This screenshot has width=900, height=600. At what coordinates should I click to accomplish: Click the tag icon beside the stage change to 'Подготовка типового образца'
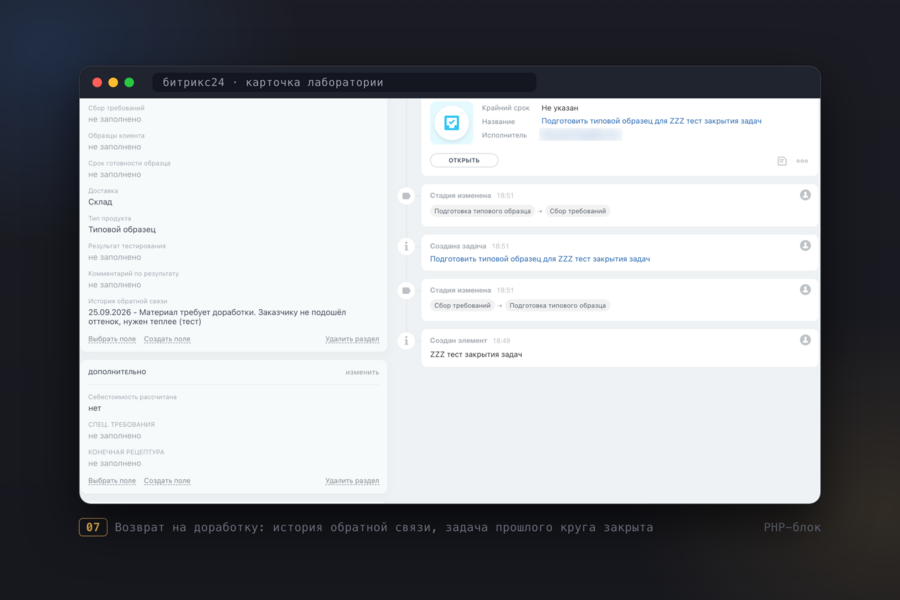[406, 291]
